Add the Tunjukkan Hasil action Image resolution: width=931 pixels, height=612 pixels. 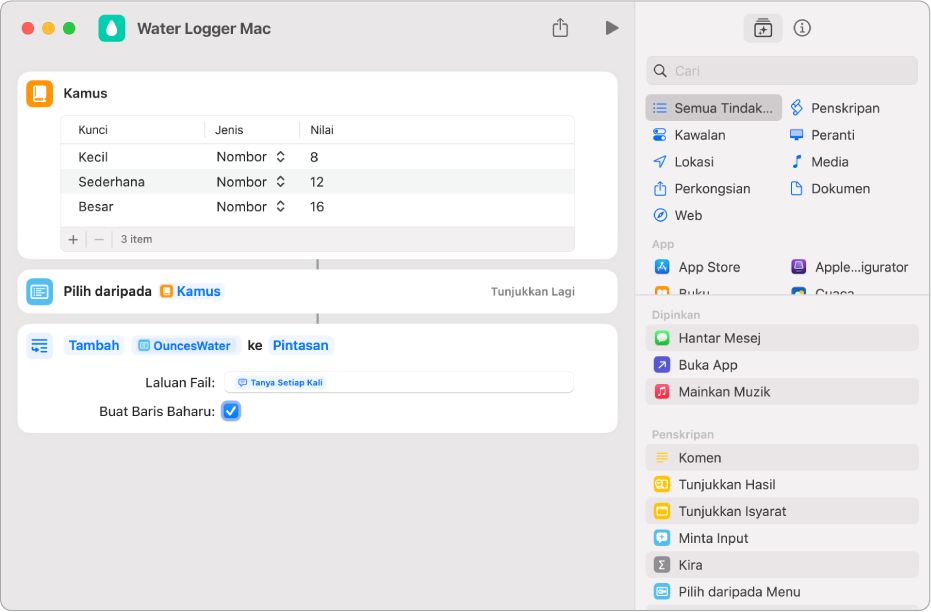coord(782,484)
